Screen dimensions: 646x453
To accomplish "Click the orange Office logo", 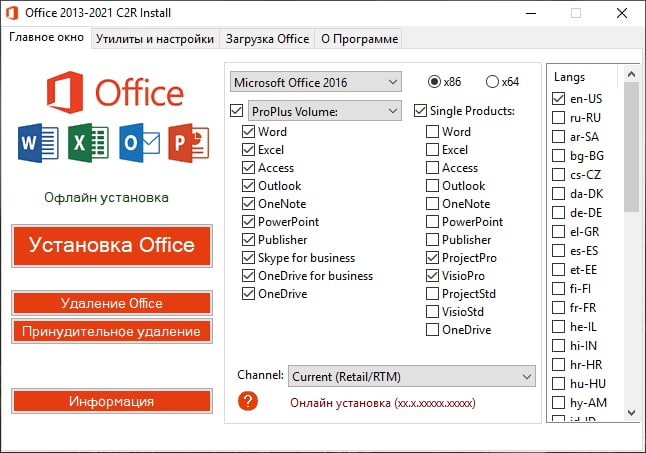I will coord(64,93).
